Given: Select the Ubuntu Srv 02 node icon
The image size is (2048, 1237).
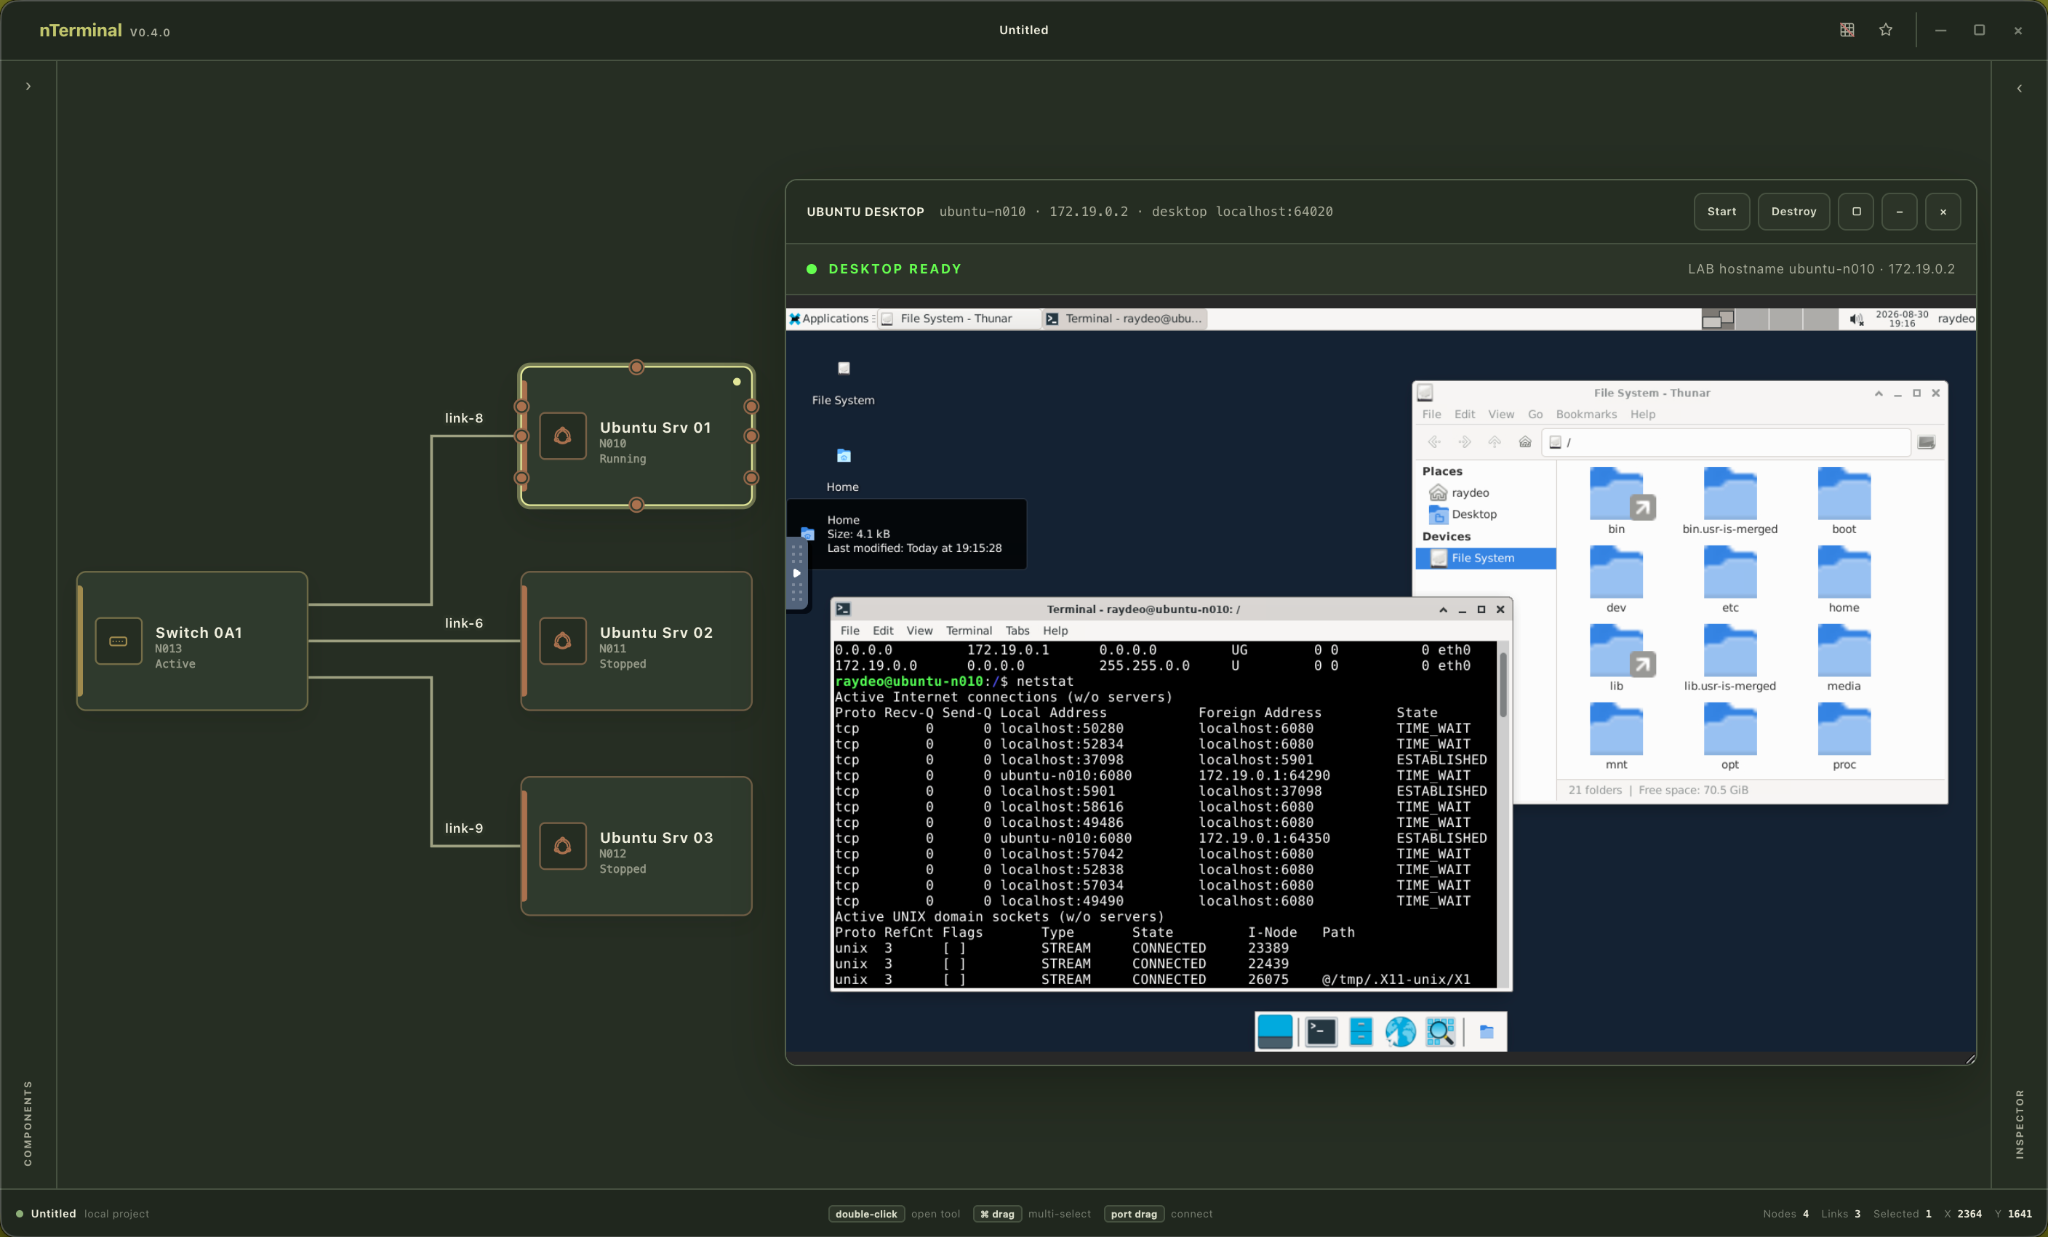Looking at the screenshot, I should (x=563, y=641).
